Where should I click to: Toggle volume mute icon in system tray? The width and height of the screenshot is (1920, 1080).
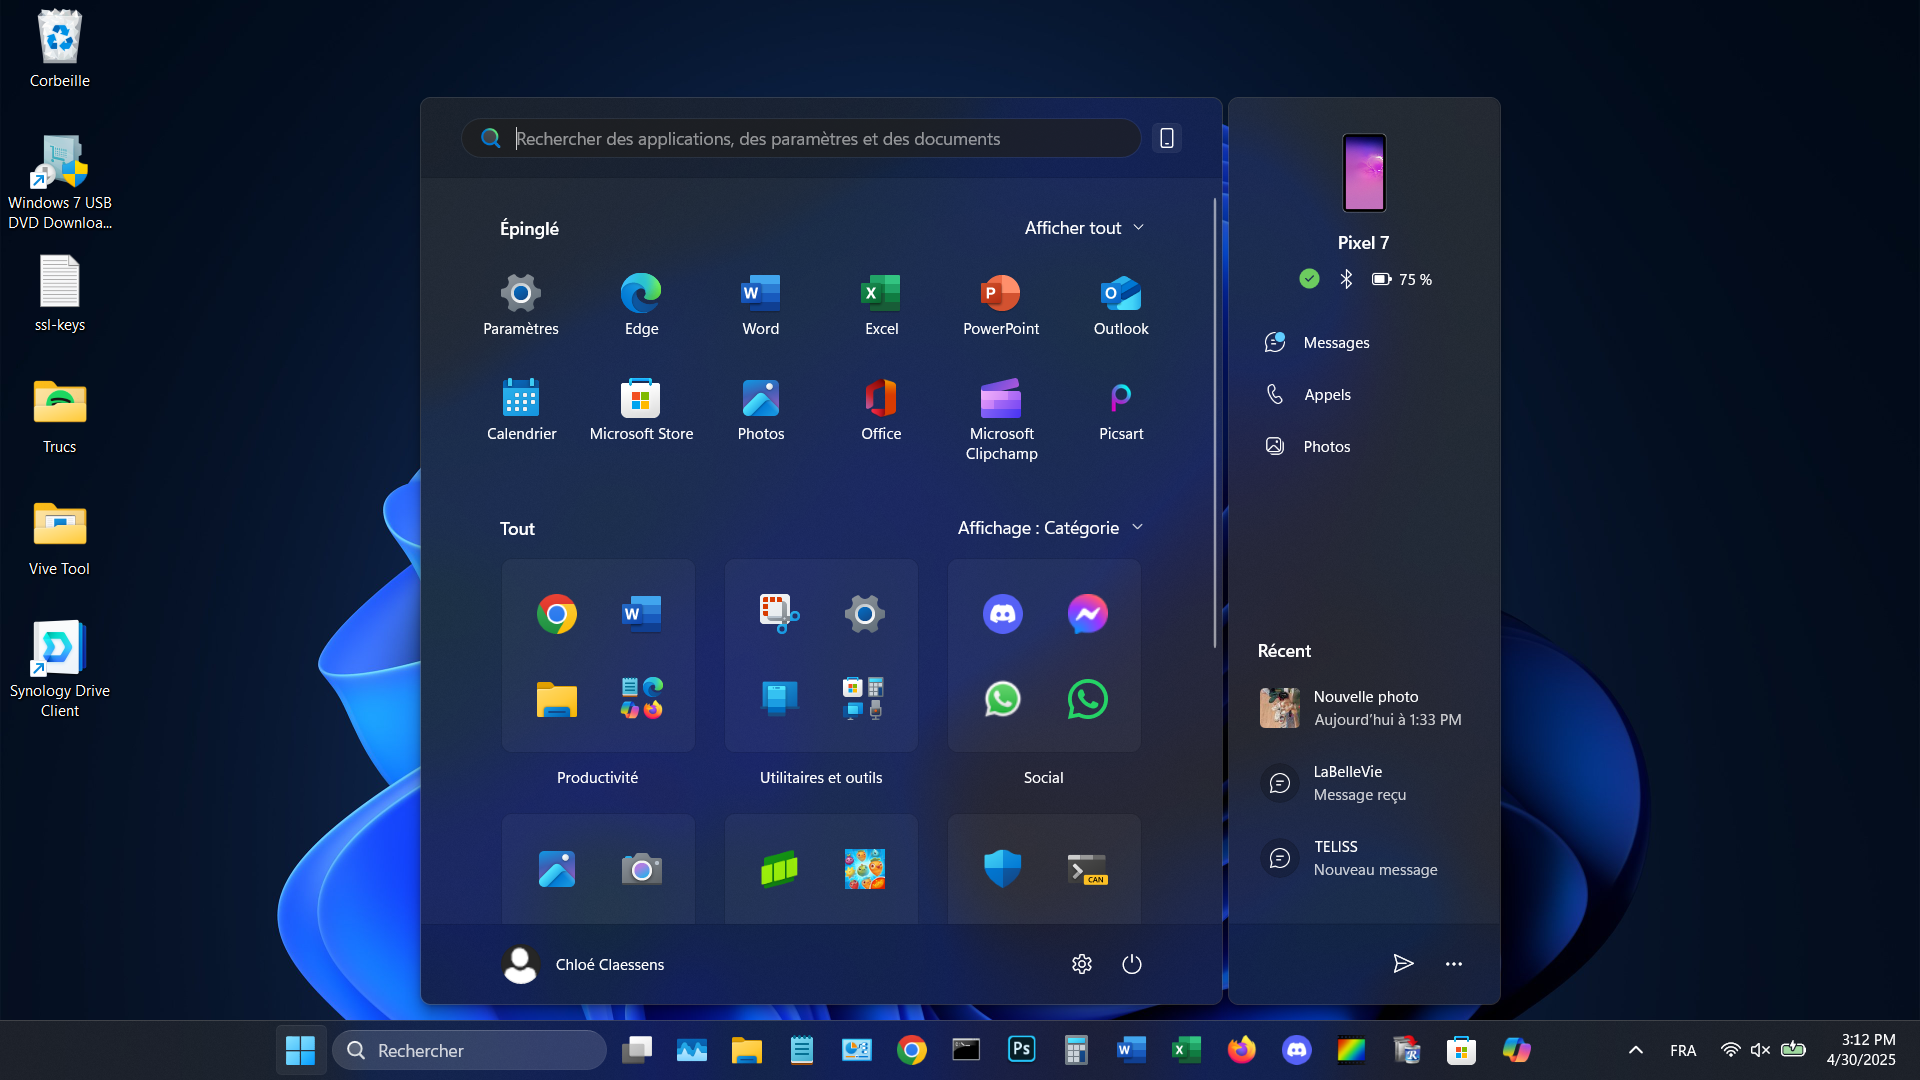1760,1050
